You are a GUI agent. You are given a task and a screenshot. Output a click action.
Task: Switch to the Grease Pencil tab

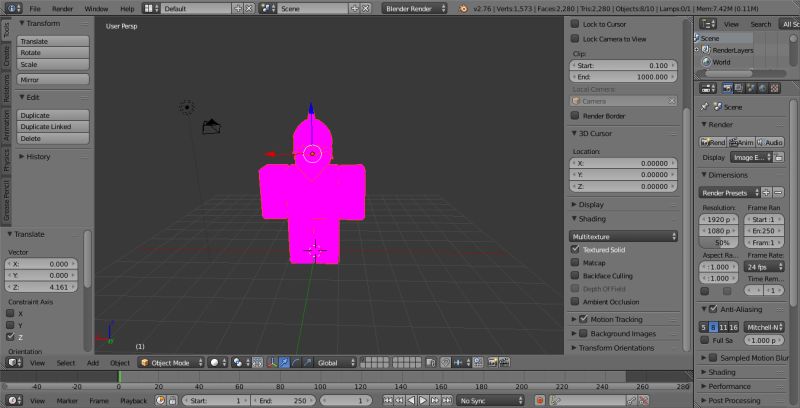(6, 198)
